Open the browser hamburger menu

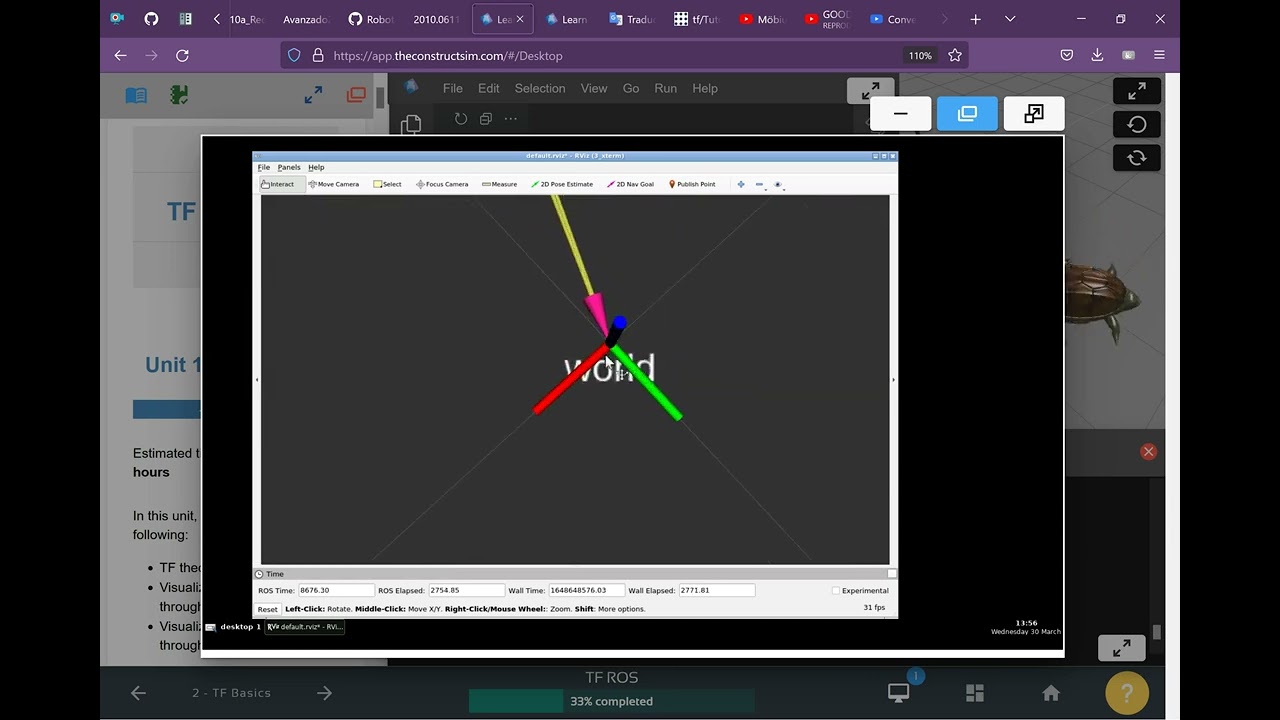[x=1159, y=56]
